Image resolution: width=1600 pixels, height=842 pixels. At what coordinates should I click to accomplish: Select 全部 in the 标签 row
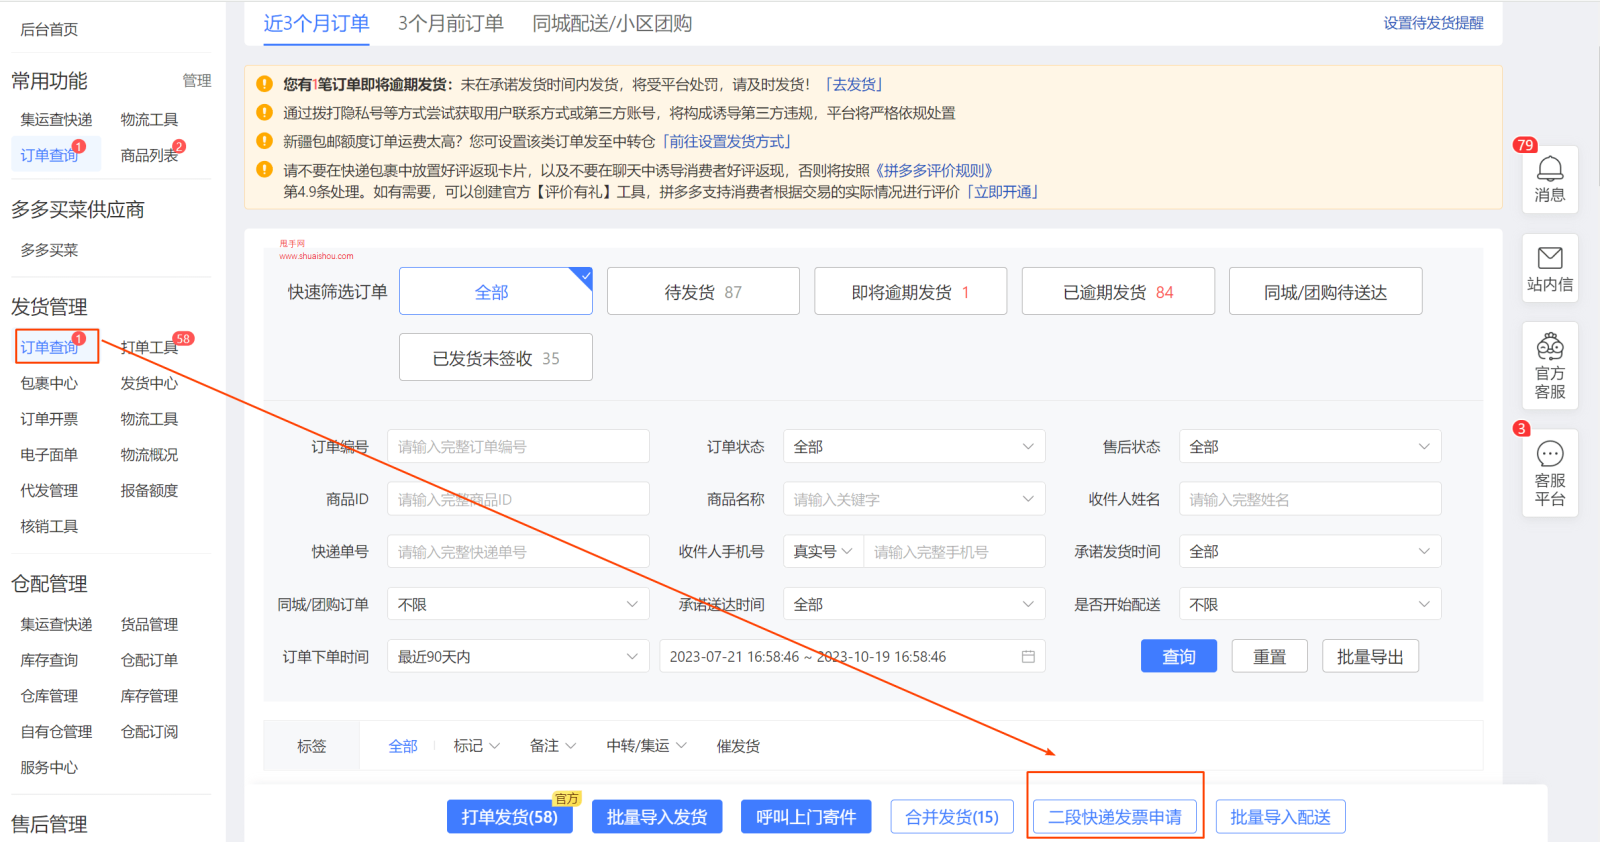click(x=403, y=746)
